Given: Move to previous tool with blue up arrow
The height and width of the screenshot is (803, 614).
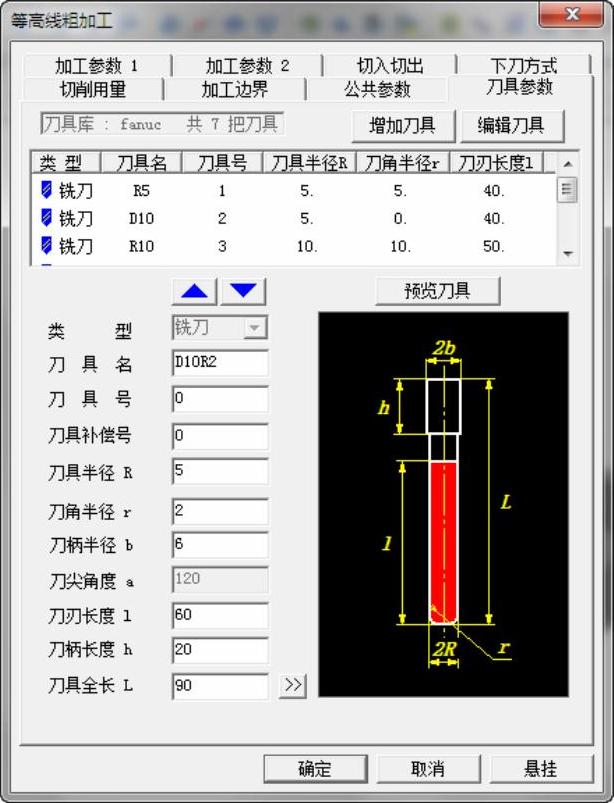Looking at the screenshot, I should click(195, 292).
